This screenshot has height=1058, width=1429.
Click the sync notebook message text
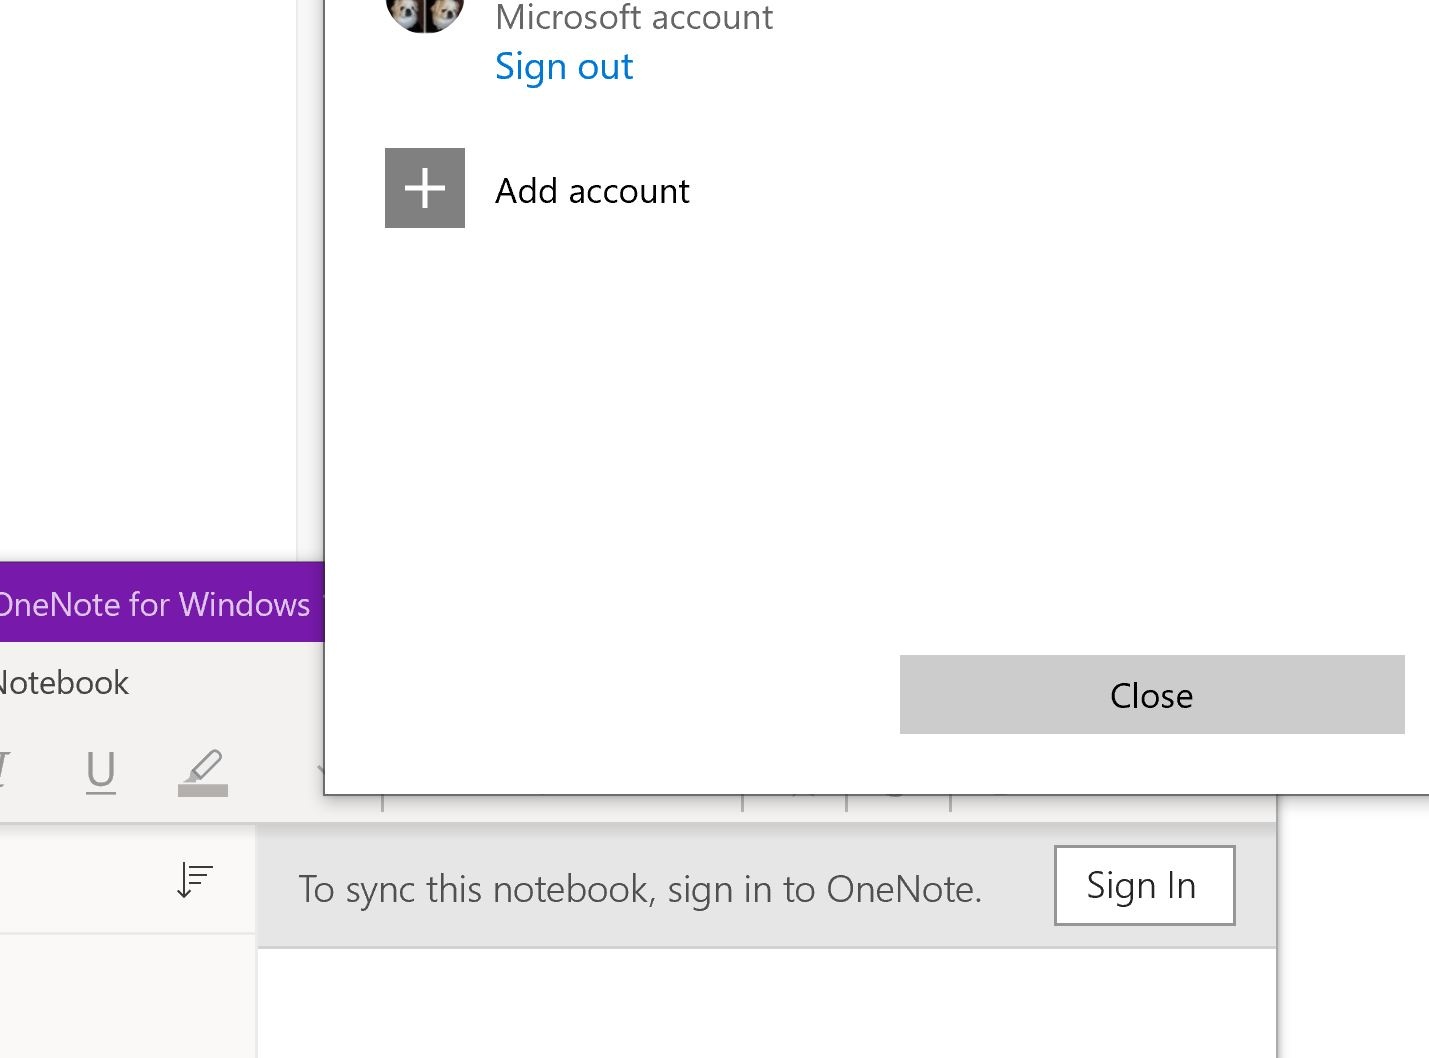640,889
